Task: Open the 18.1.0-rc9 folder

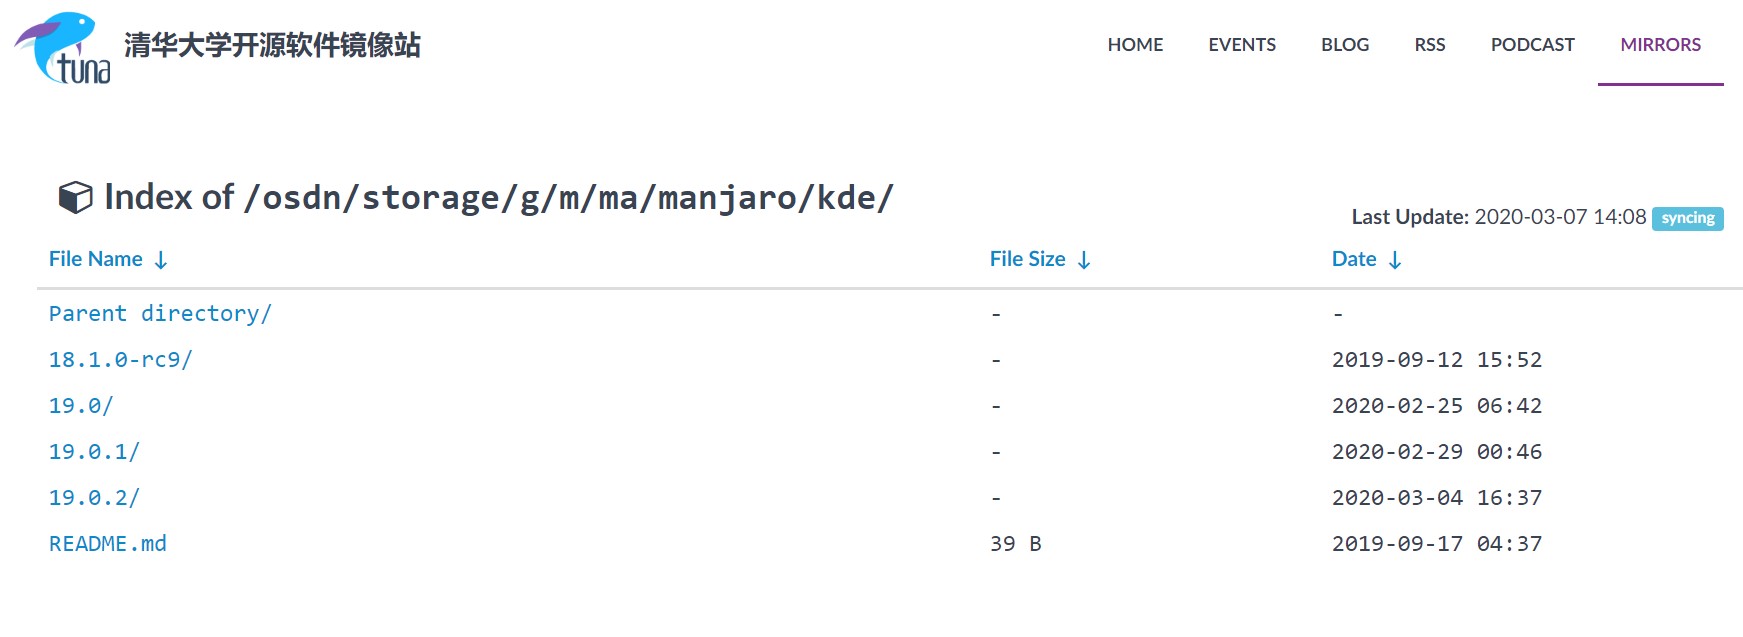Action: pyautogui.click(x=121, y=360)
